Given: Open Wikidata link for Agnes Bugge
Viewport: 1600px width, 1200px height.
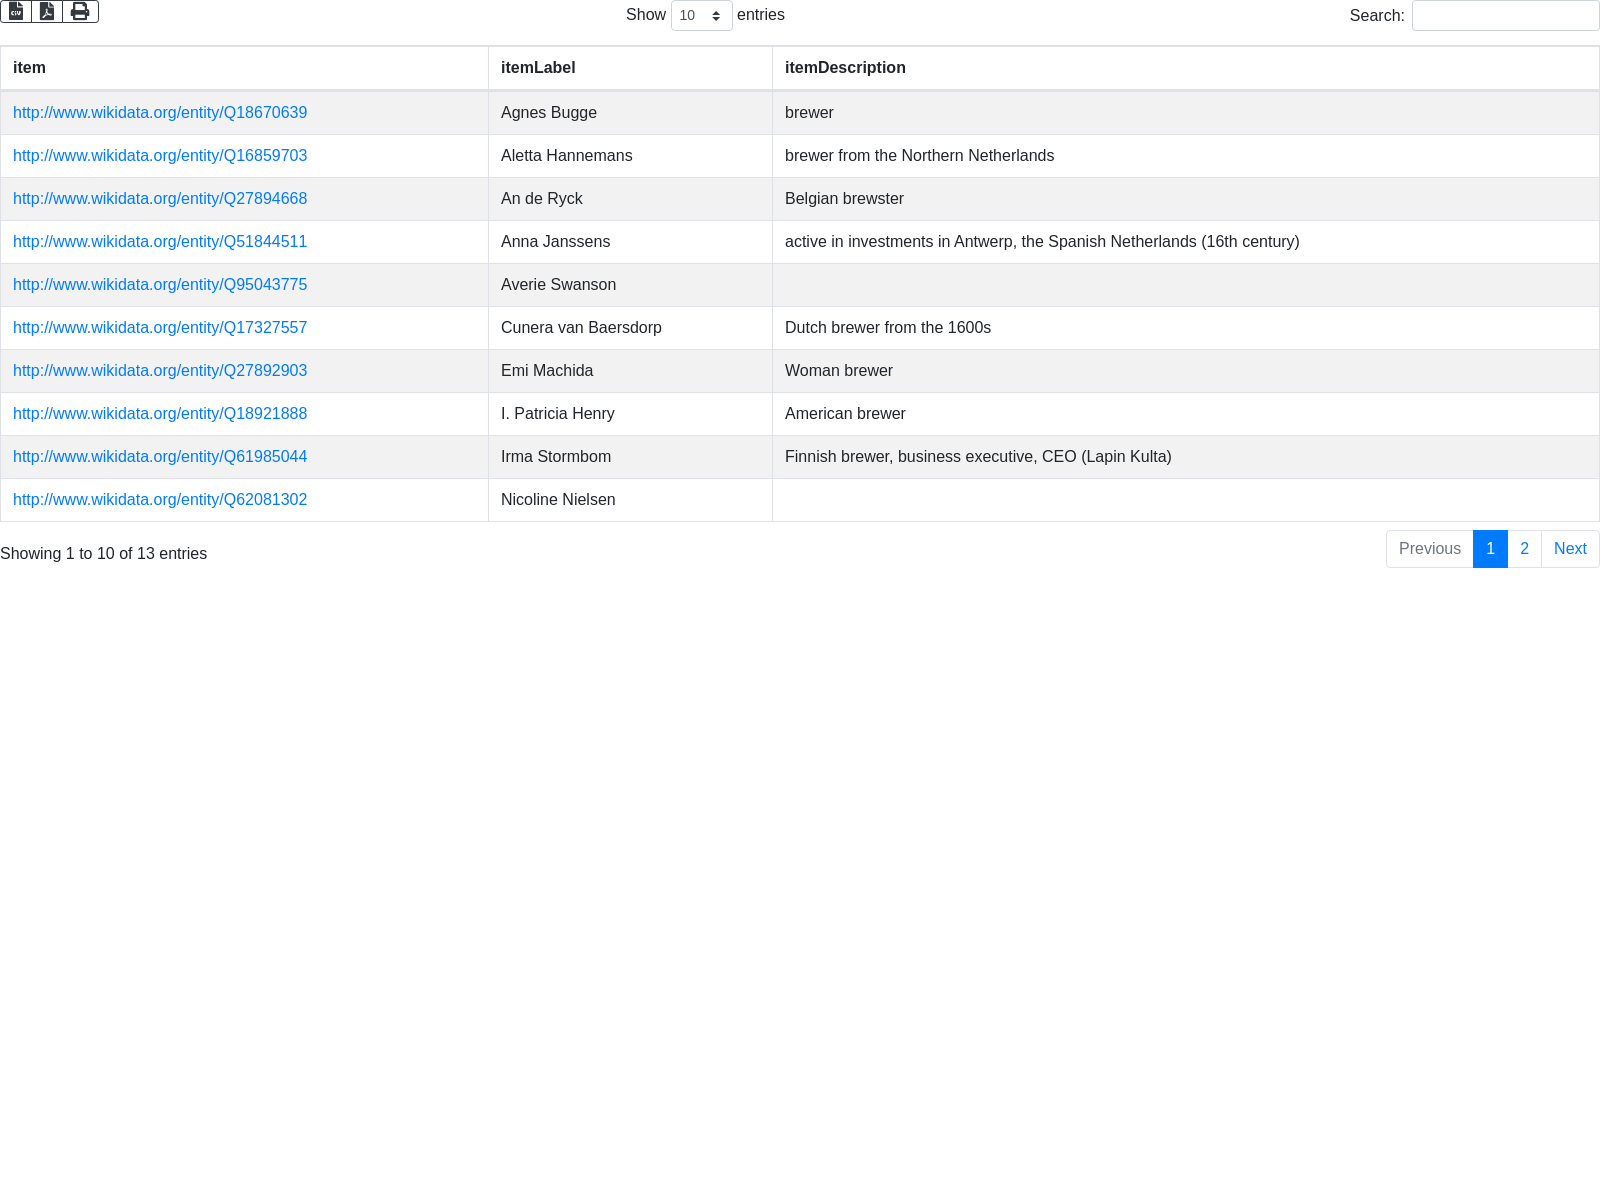Looking at the screenshot, I should coord(160,113).
